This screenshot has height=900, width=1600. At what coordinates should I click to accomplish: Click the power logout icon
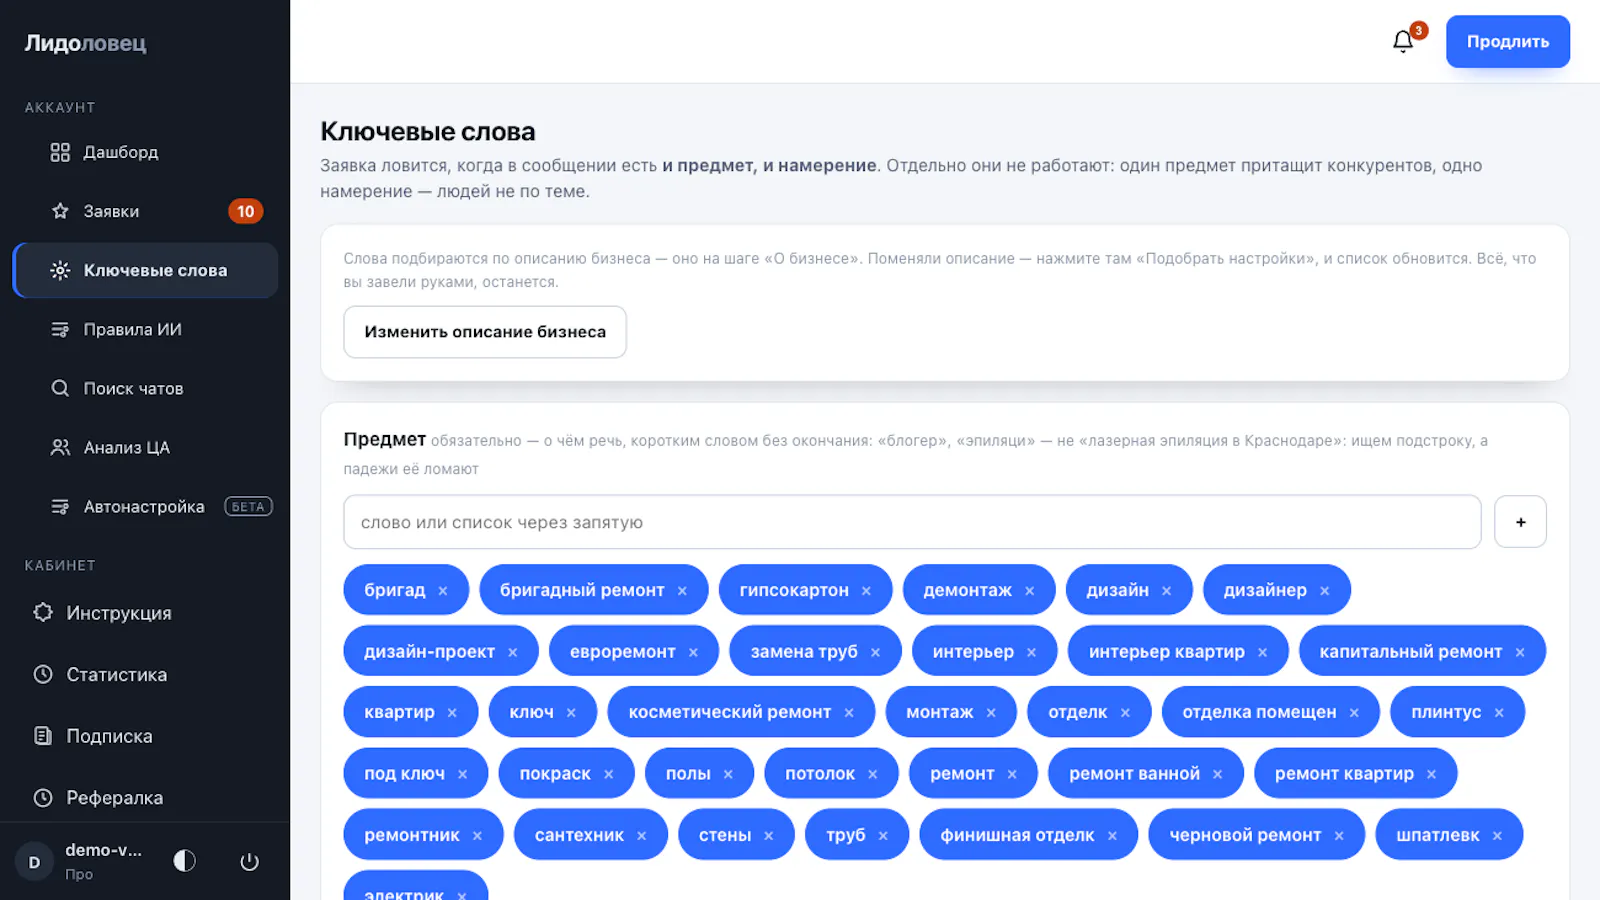click(249, 861)
